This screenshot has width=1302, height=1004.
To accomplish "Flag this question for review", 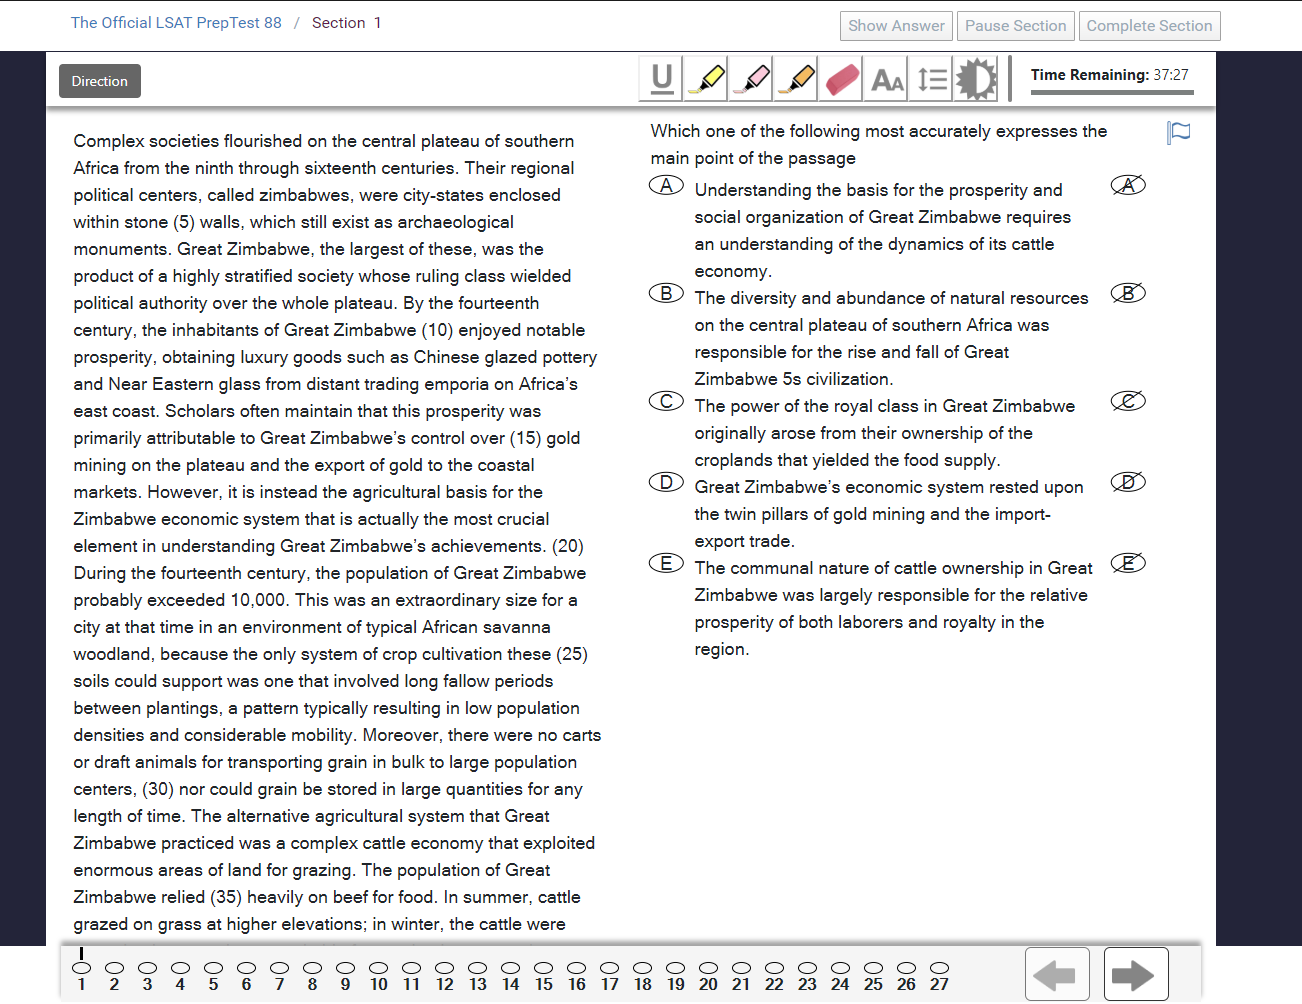I will coord(1179,133).
